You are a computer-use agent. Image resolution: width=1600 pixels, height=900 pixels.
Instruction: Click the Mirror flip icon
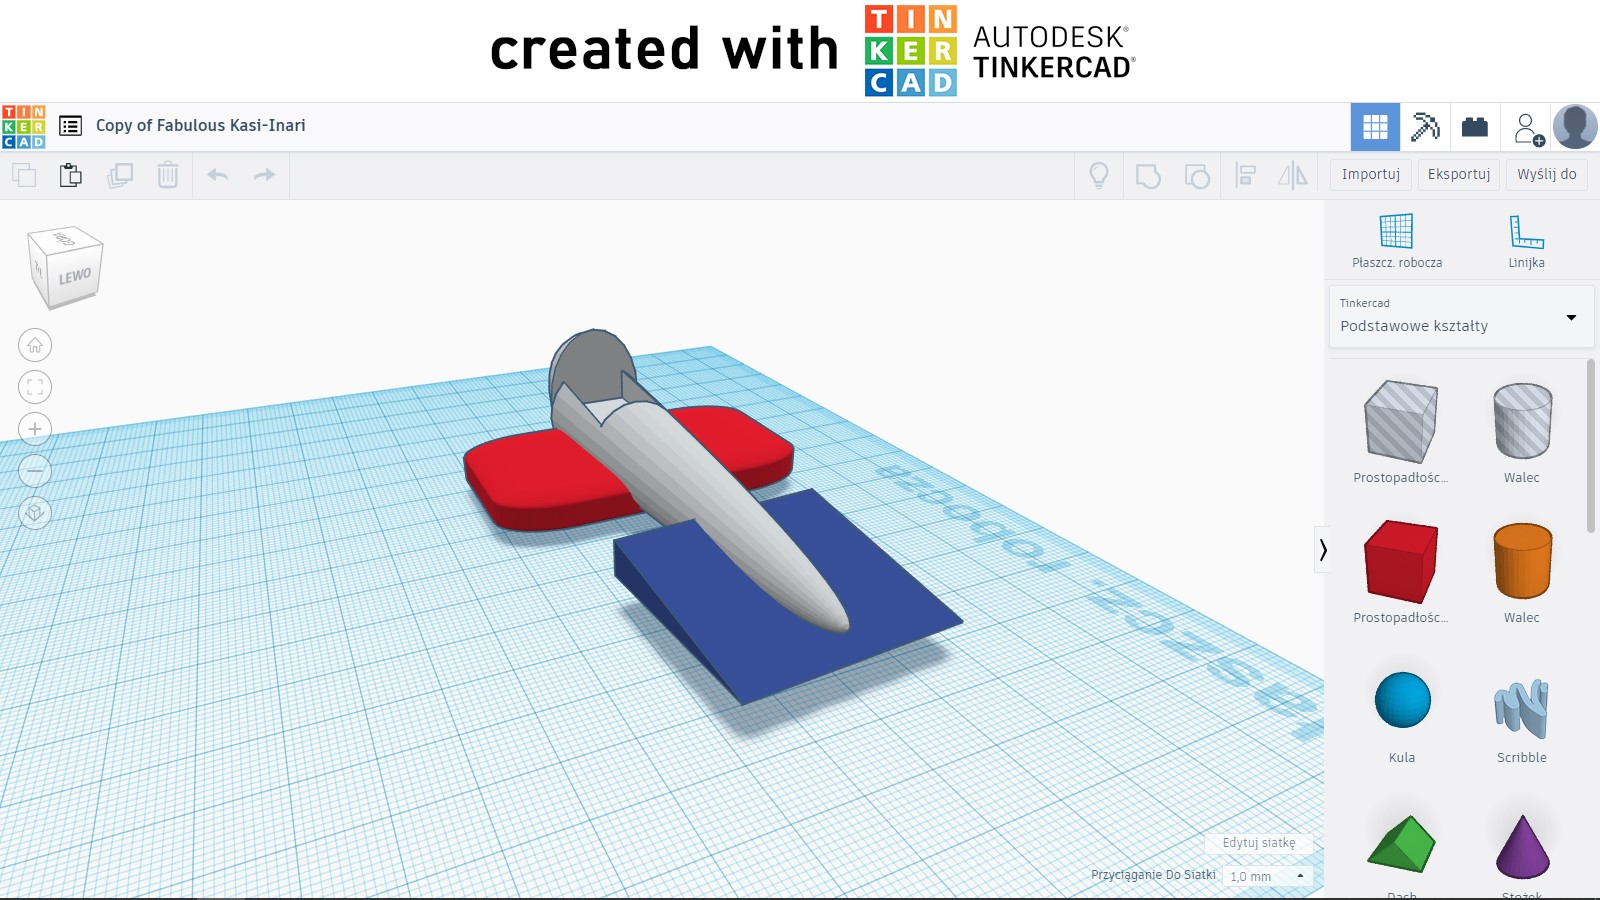click(x=1293, y=176)
